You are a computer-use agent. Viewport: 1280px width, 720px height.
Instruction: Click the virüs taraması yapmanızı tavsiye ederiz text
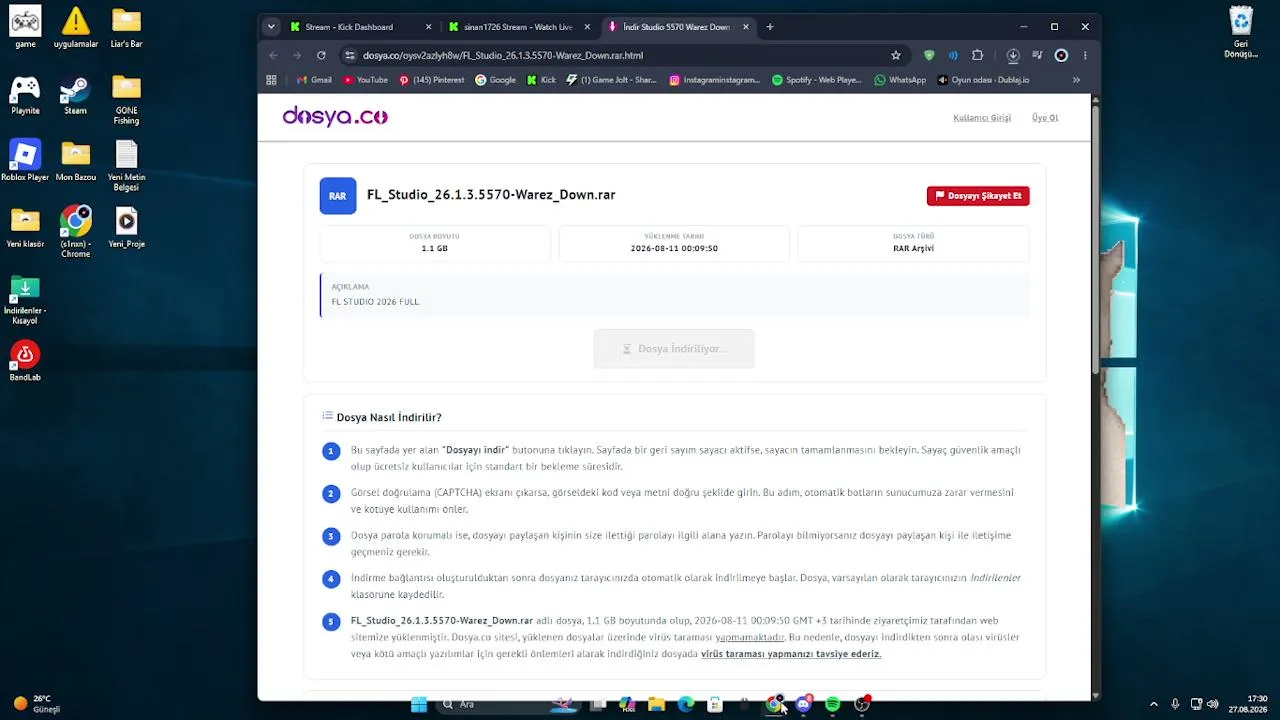point(791,654)
